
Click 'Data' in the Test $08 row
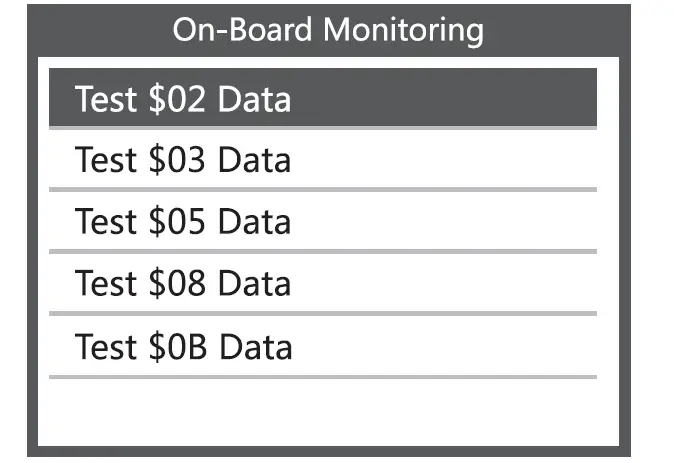click(x=254, y=283)
